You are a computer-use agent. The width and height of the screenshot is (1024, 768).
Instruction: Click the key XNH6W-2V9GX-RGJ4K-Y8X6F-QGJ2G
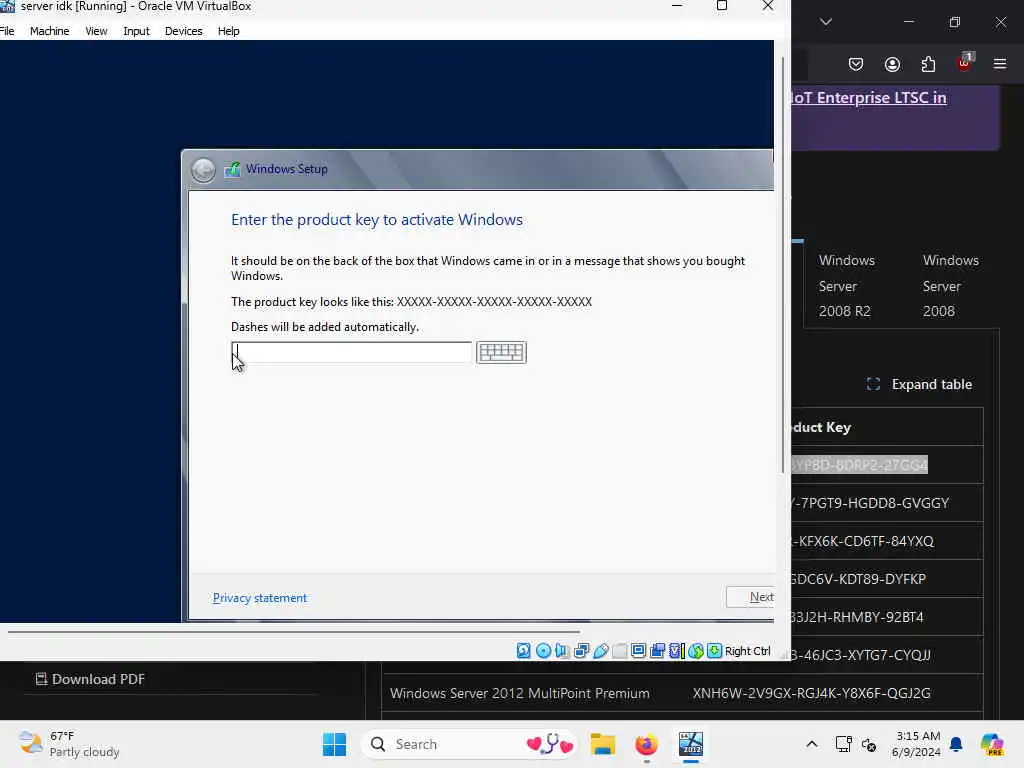(x=811, y=693)
